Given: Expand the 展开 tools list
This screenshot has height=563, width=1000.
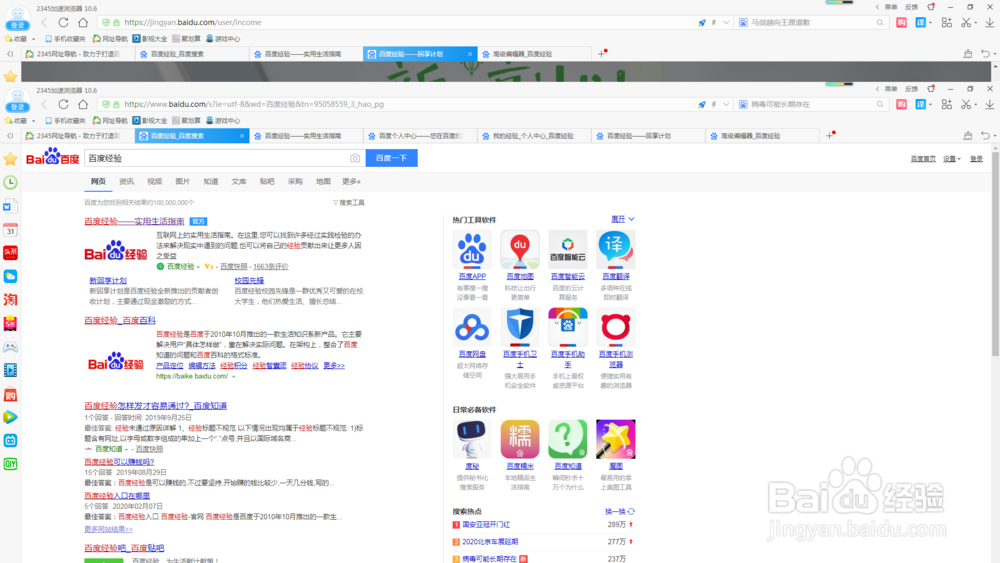Looking at the screenshot, I should point(622,219).
